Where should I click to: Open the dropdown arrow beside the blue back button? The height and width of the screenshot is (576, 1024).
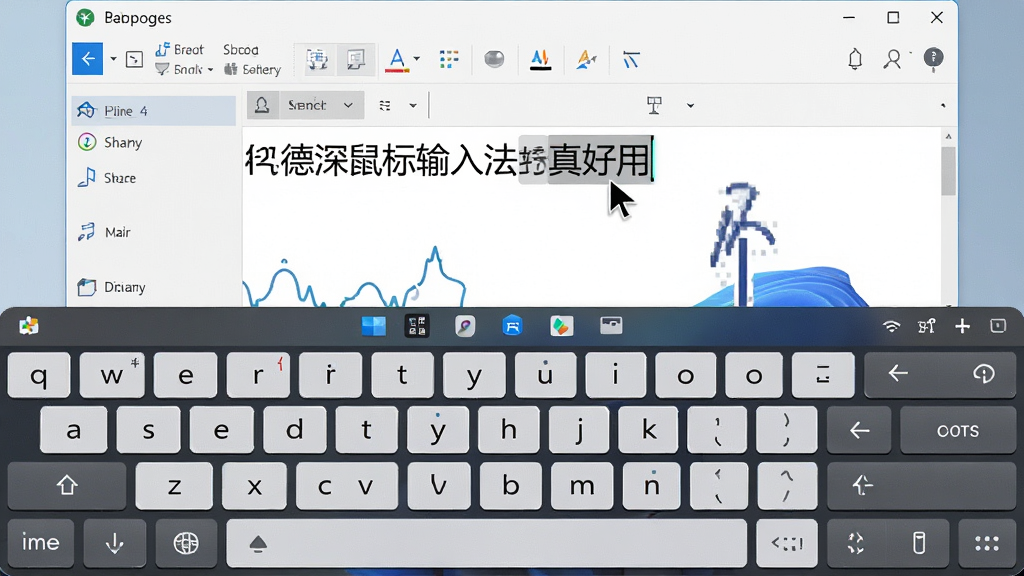(113, 59)
